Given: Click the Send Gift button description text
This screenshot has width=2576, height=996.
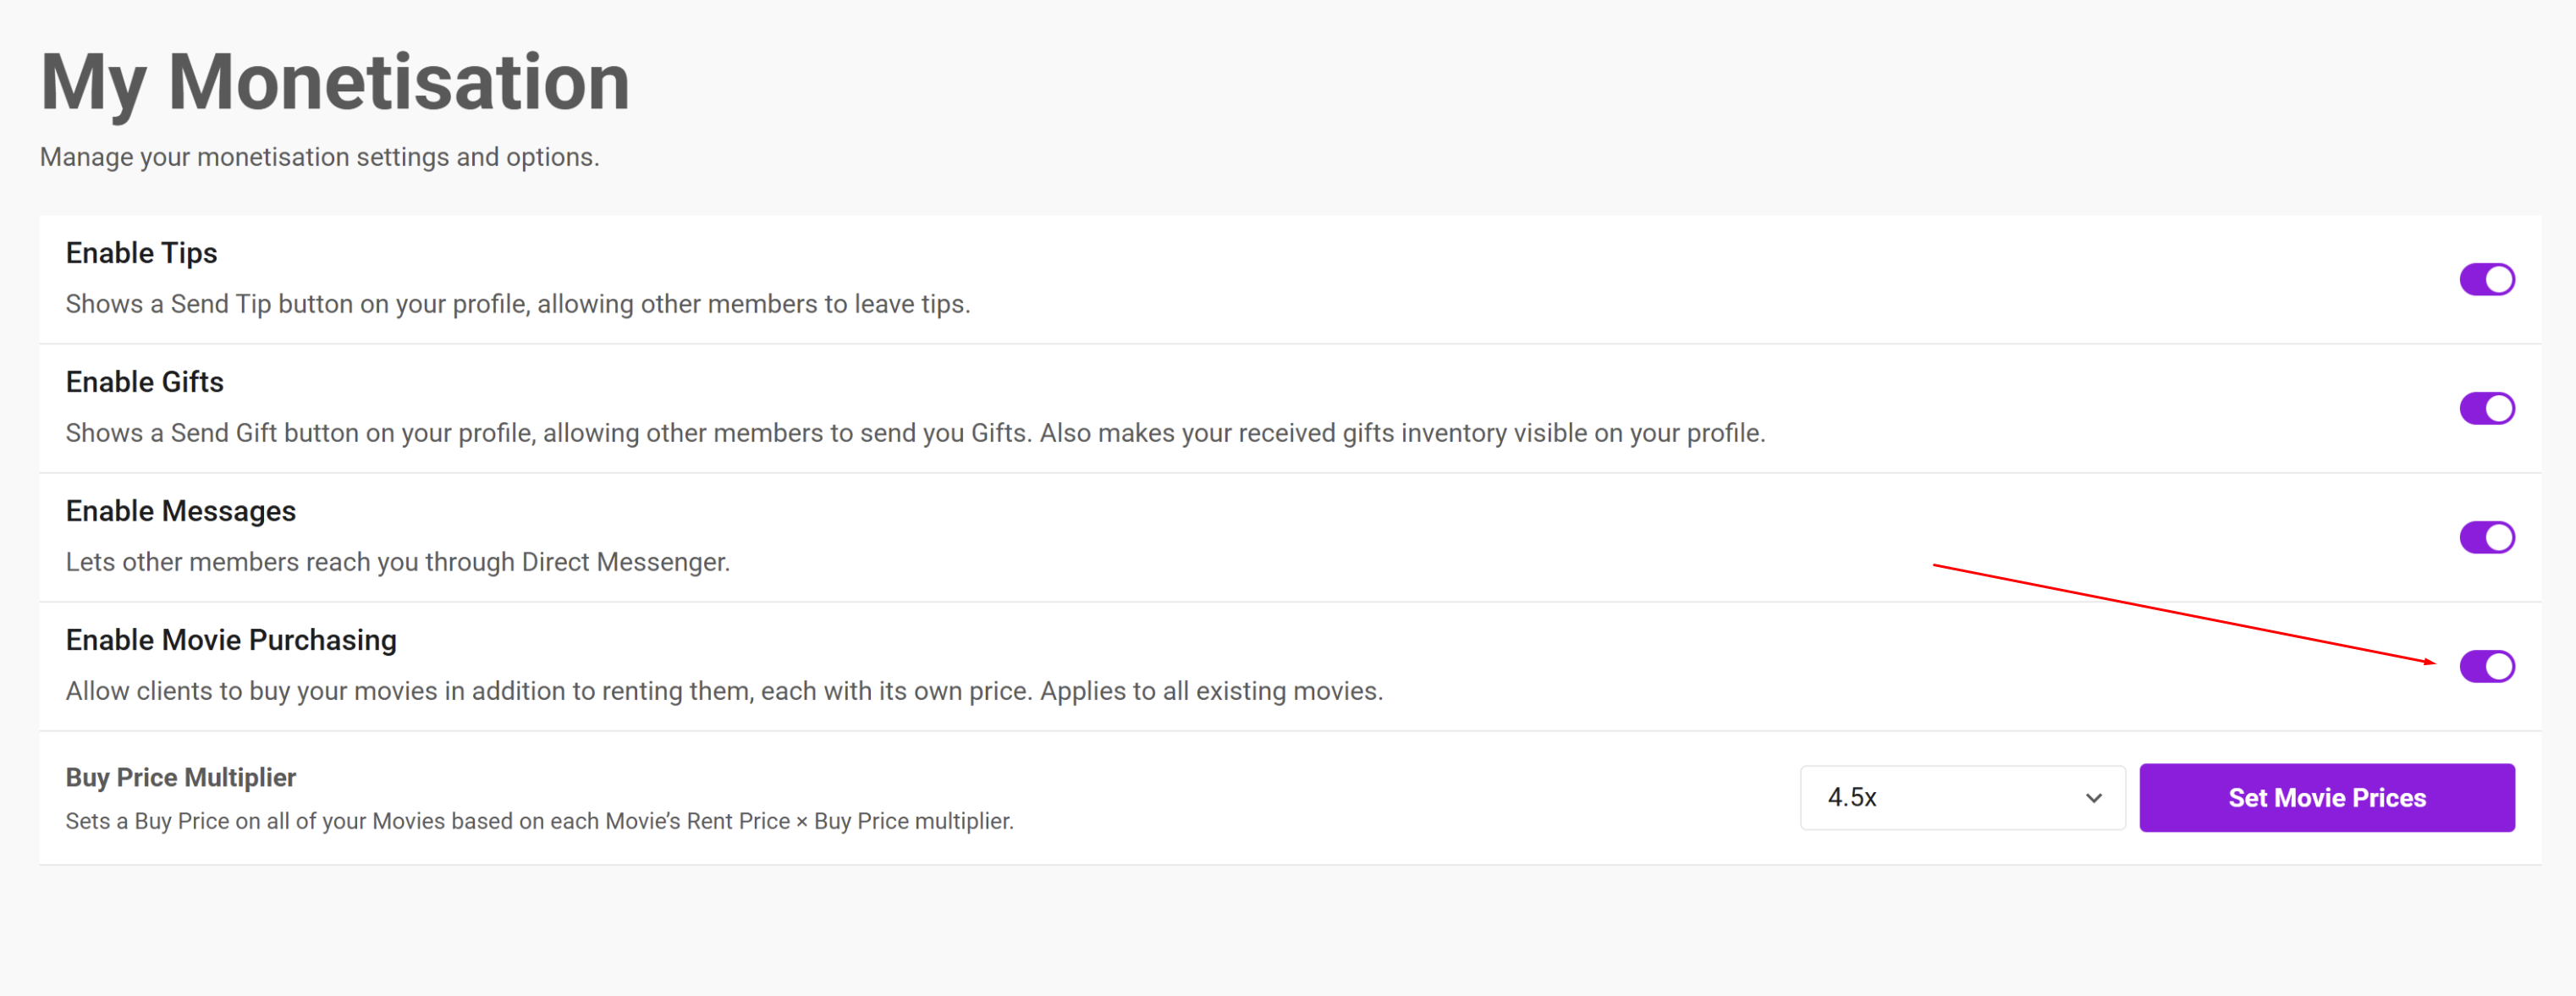Looking at the screenshot, I should [914, 433].
